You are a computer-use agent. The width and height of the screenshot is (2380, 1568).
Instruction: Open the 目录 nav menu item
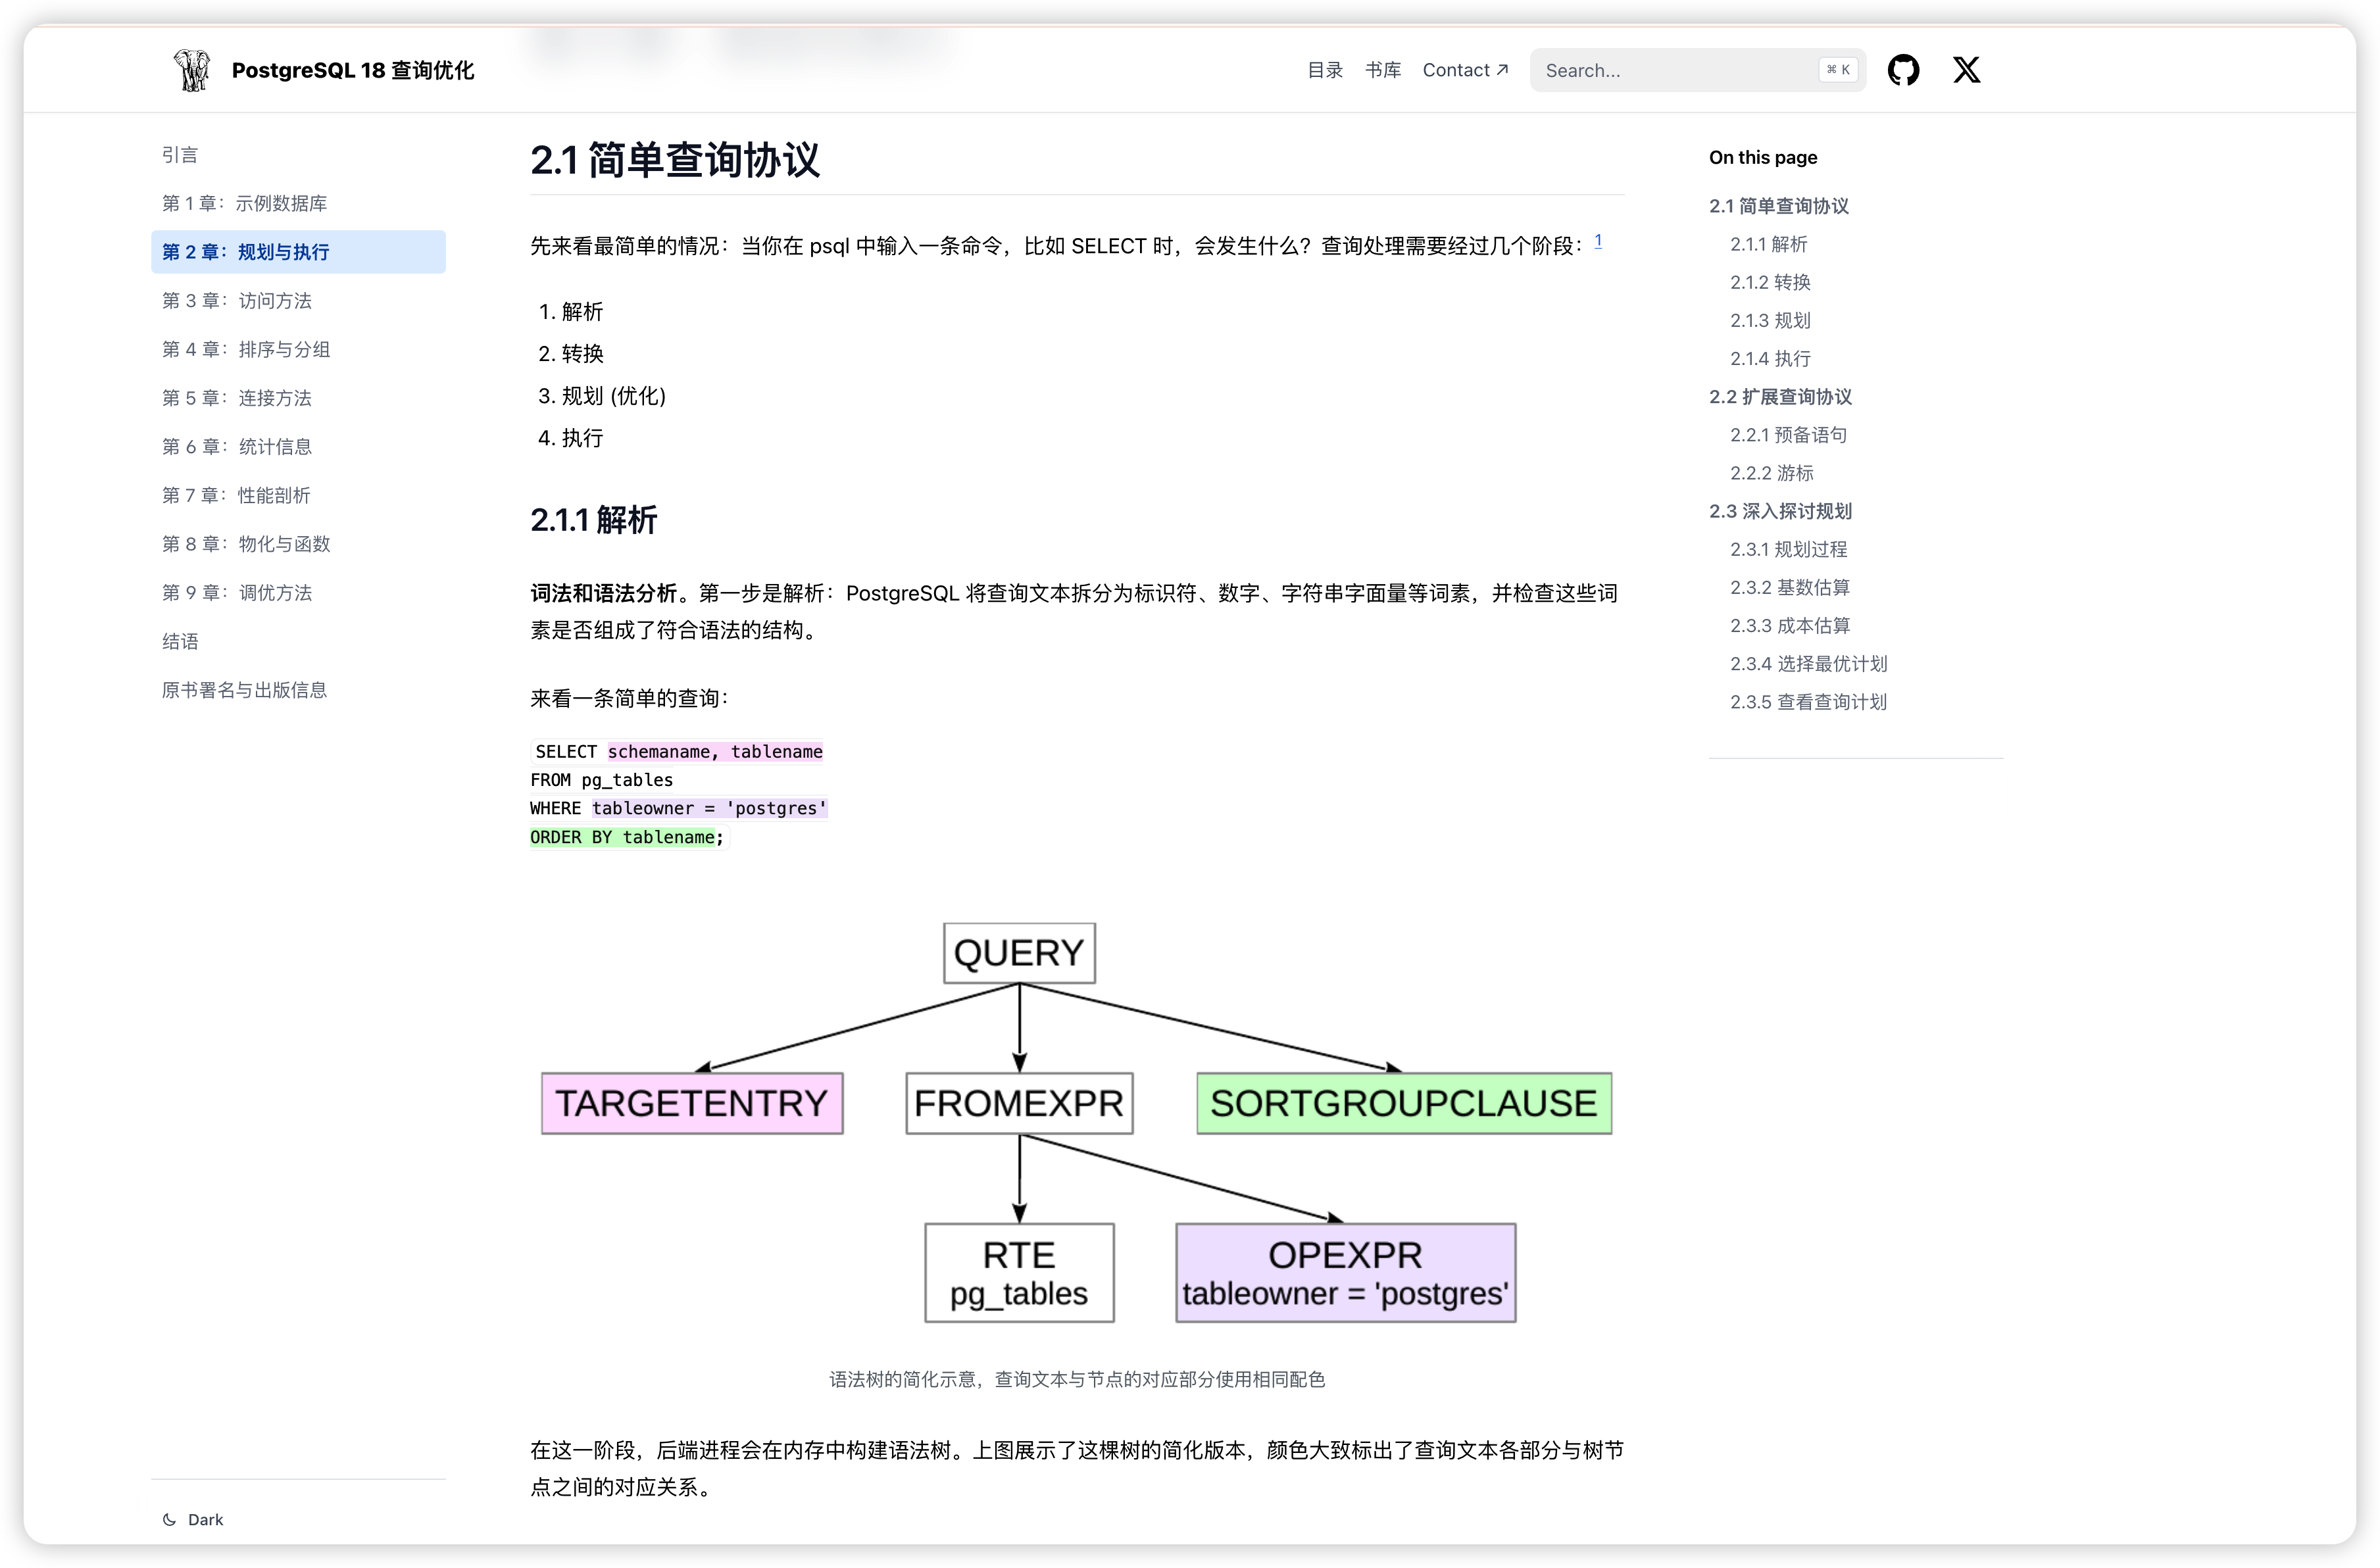[x=1325, y=70]
